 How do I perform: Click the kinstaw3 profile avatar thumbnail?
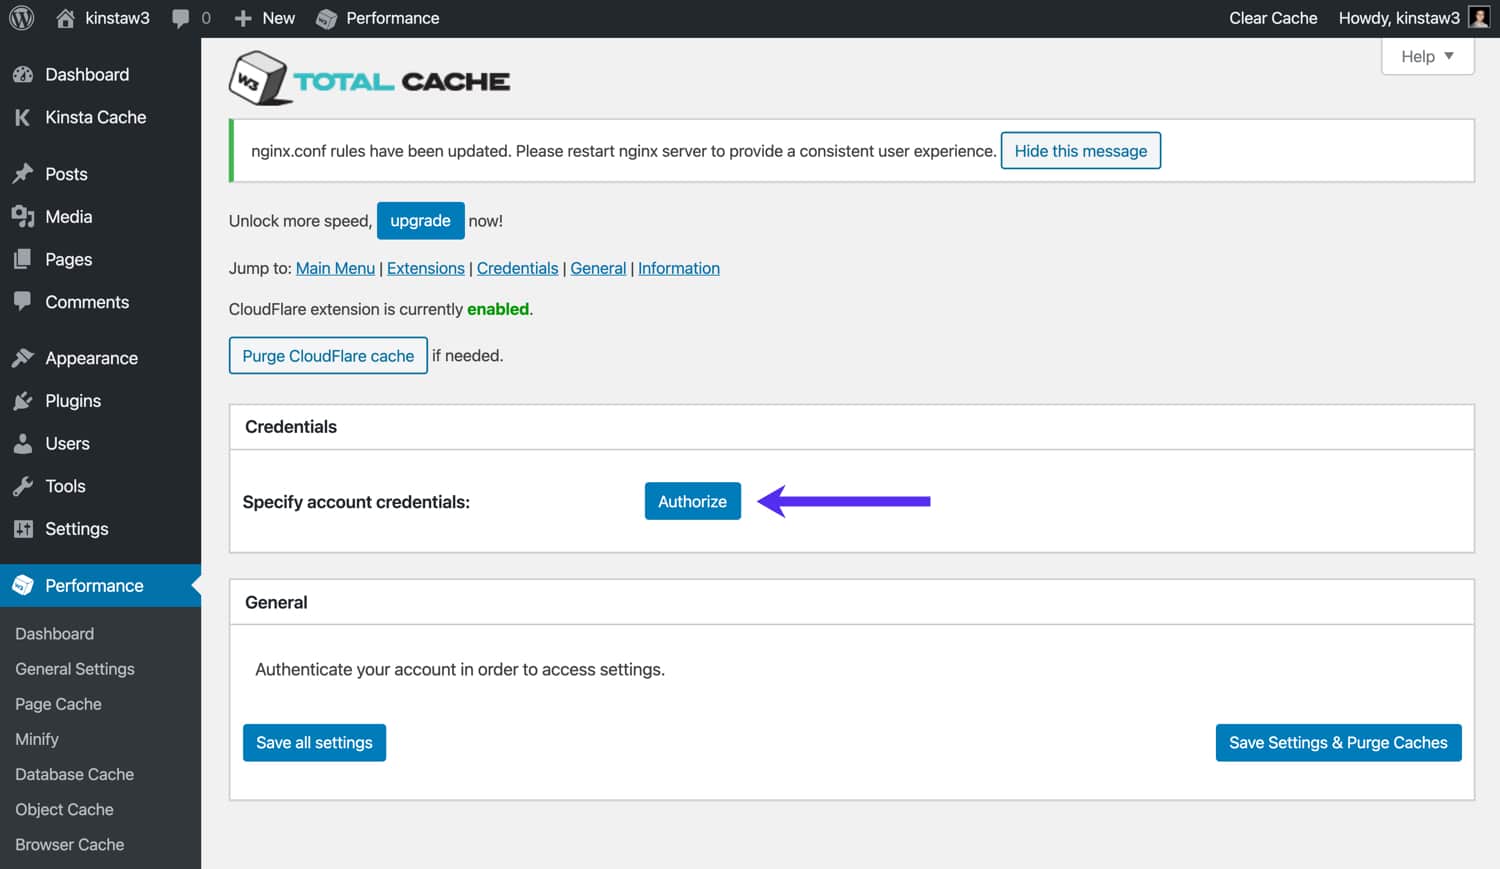(x=1479, y=17)
